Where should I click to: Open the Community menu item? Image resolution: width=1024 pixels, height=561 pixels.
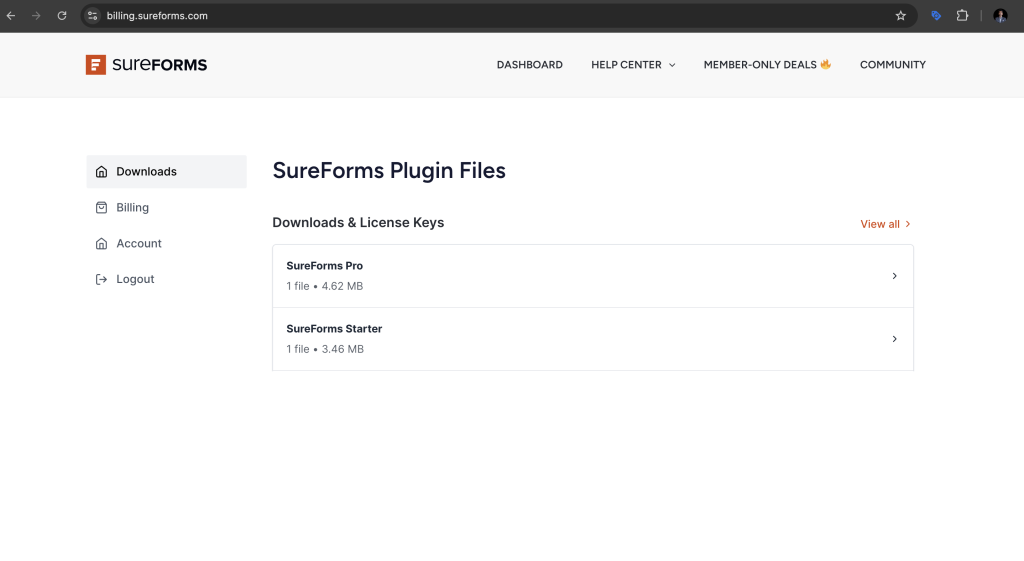pos(892,65)
